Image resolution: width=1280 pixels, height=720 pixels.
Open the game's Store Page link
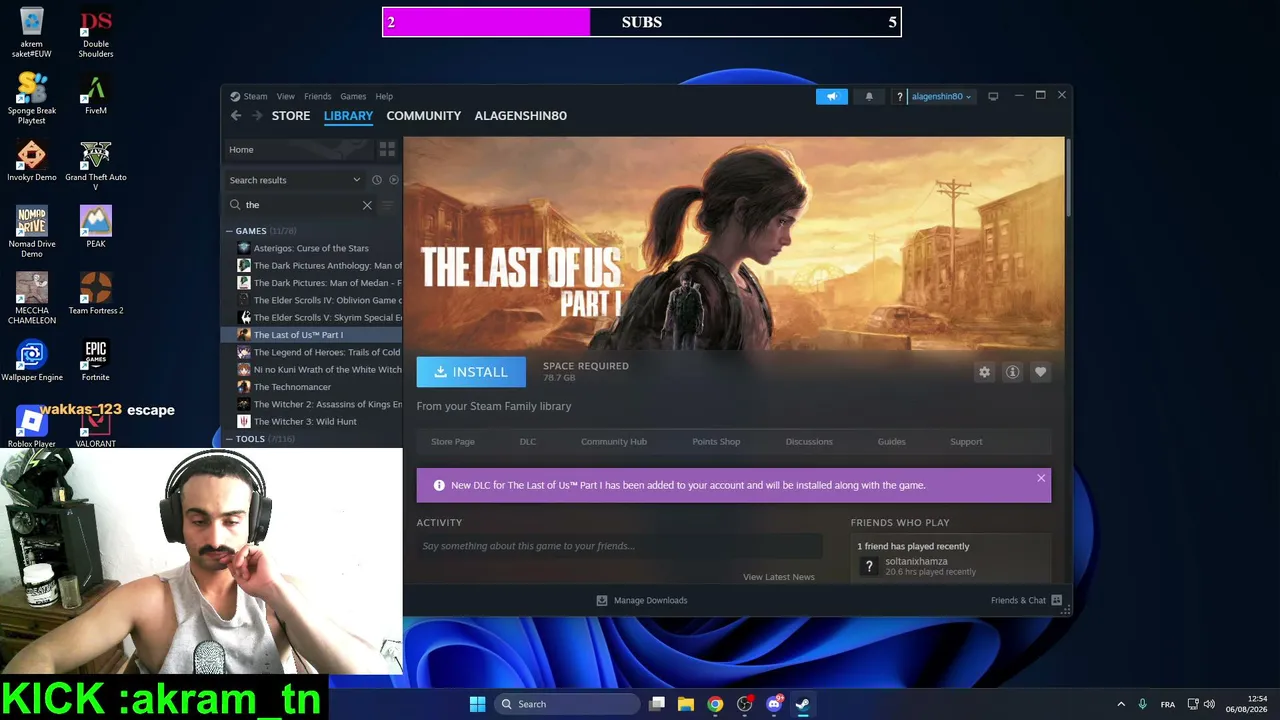tap(453, 442)
